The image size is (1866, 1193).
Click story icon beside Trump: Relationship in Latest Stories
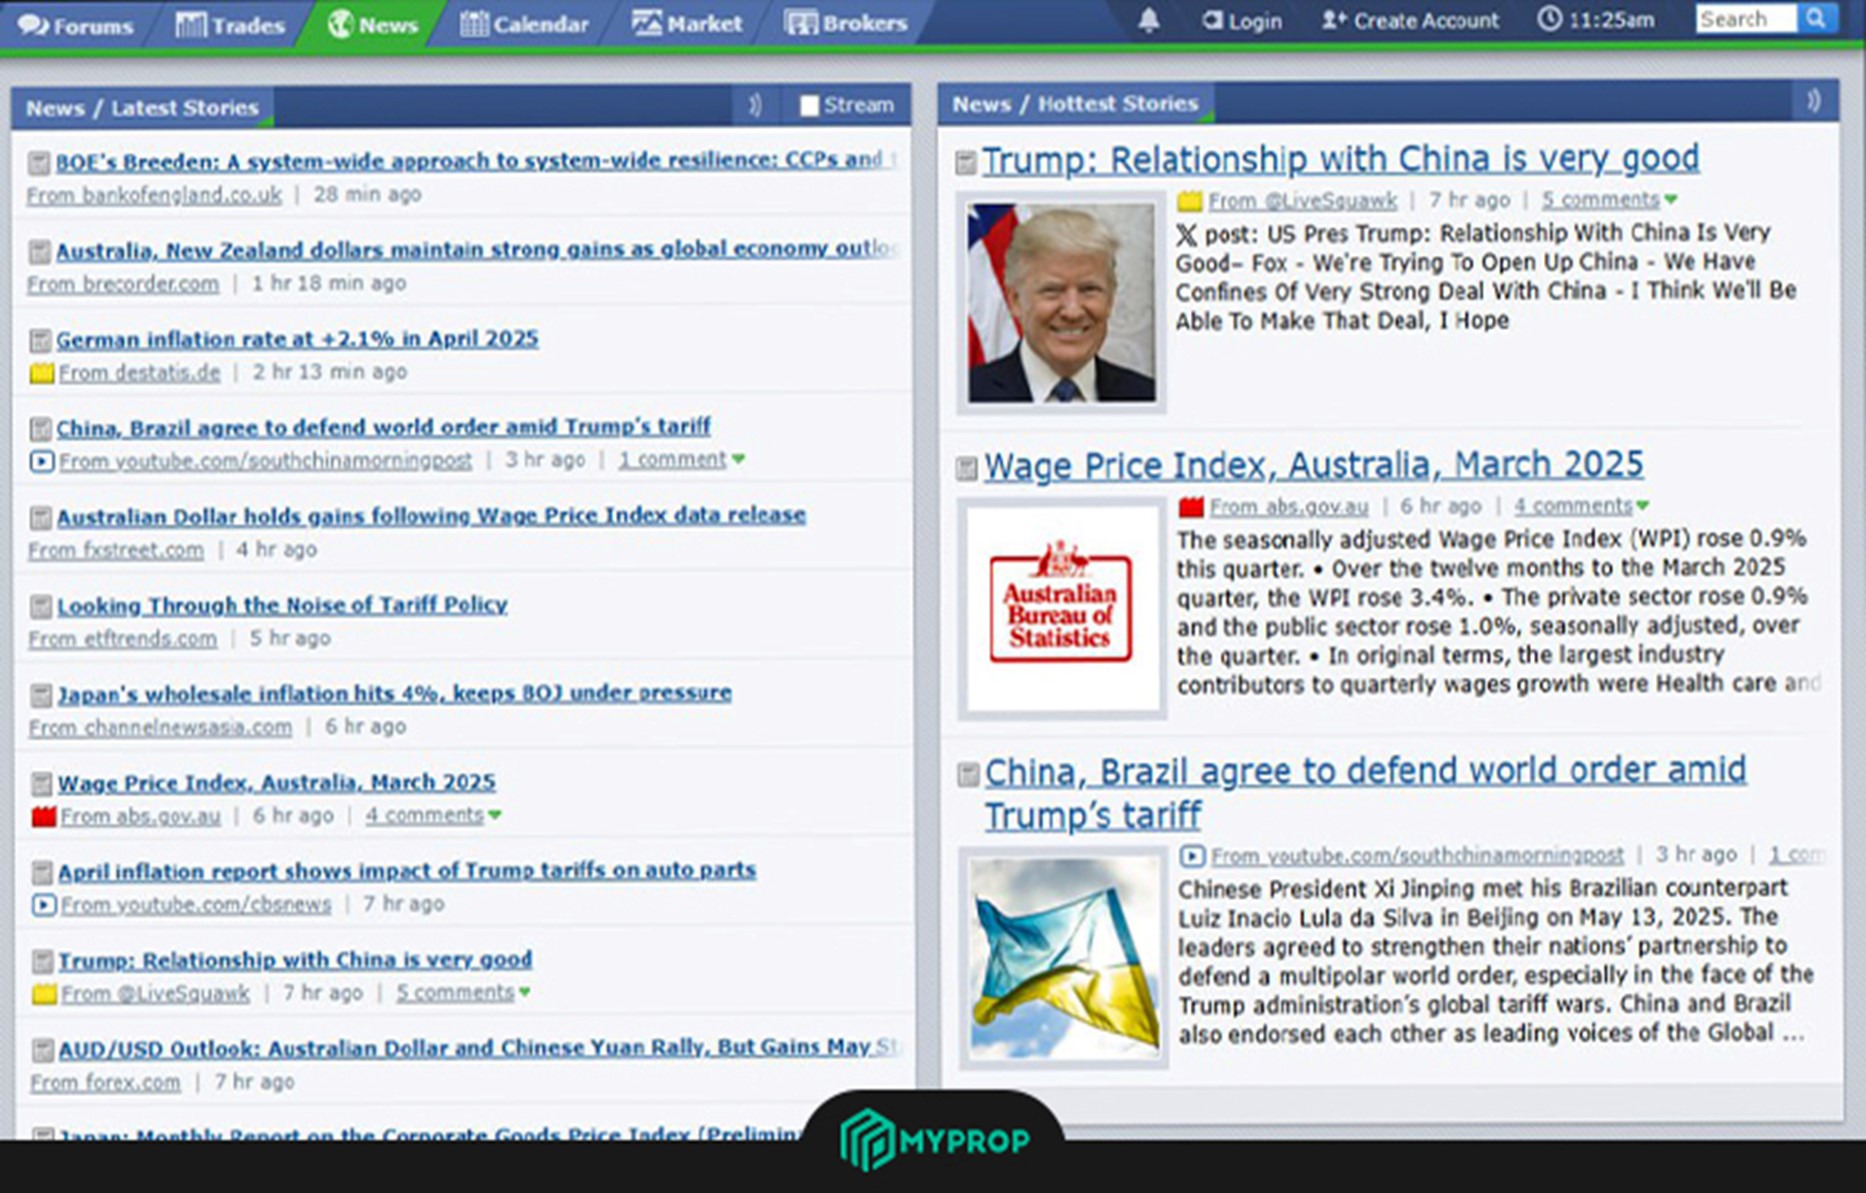pos(42,961)
